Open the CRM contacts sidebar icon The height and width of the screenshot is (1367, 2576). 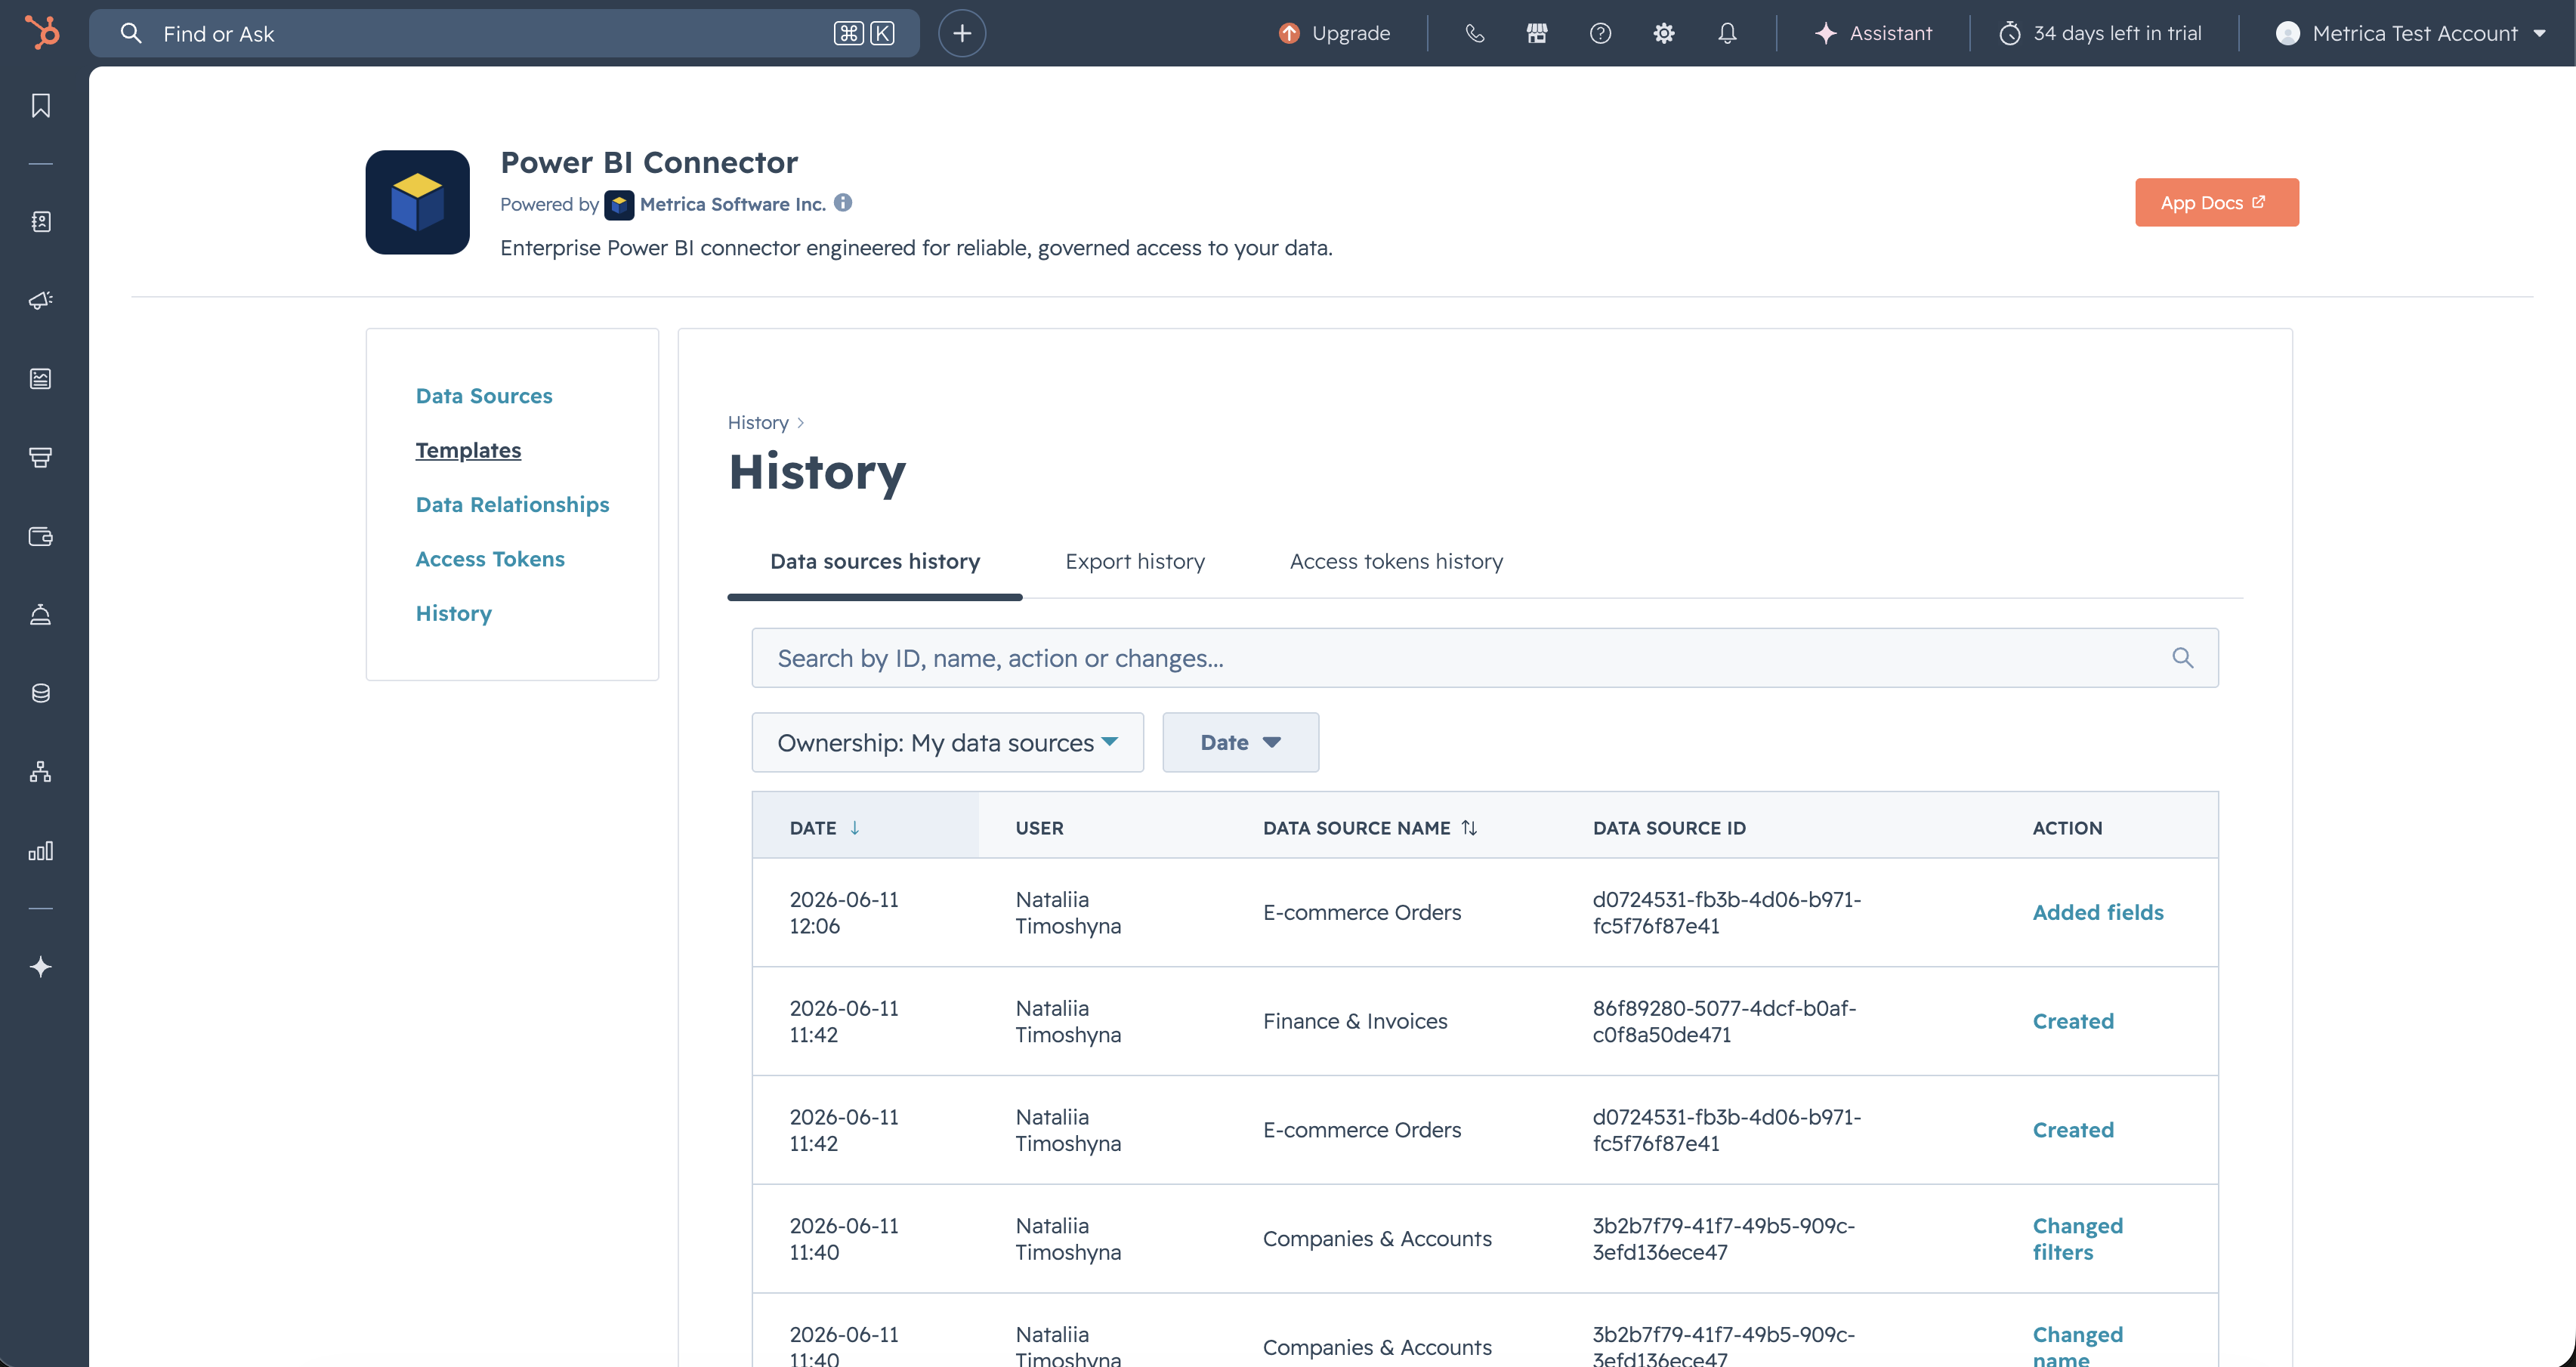pyautogui.click(x=41, y=222)
